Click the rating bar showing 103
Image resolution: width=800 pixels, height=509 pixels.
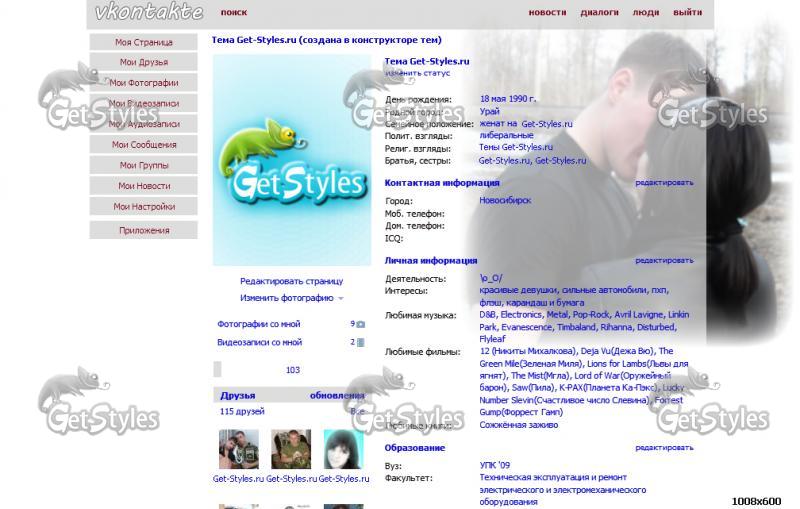click(291, 369)
